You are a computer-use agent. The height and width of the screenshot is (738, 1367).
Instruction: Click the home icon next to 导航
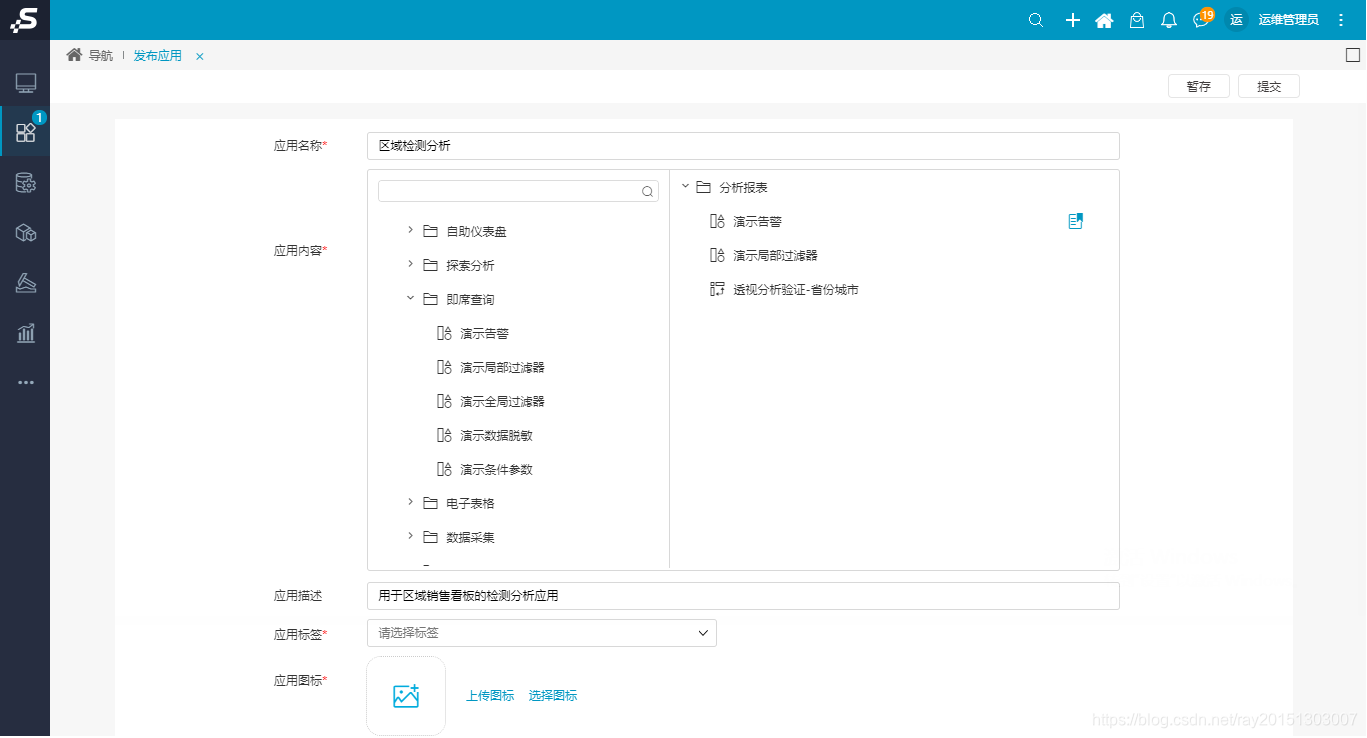coord(74,55)
